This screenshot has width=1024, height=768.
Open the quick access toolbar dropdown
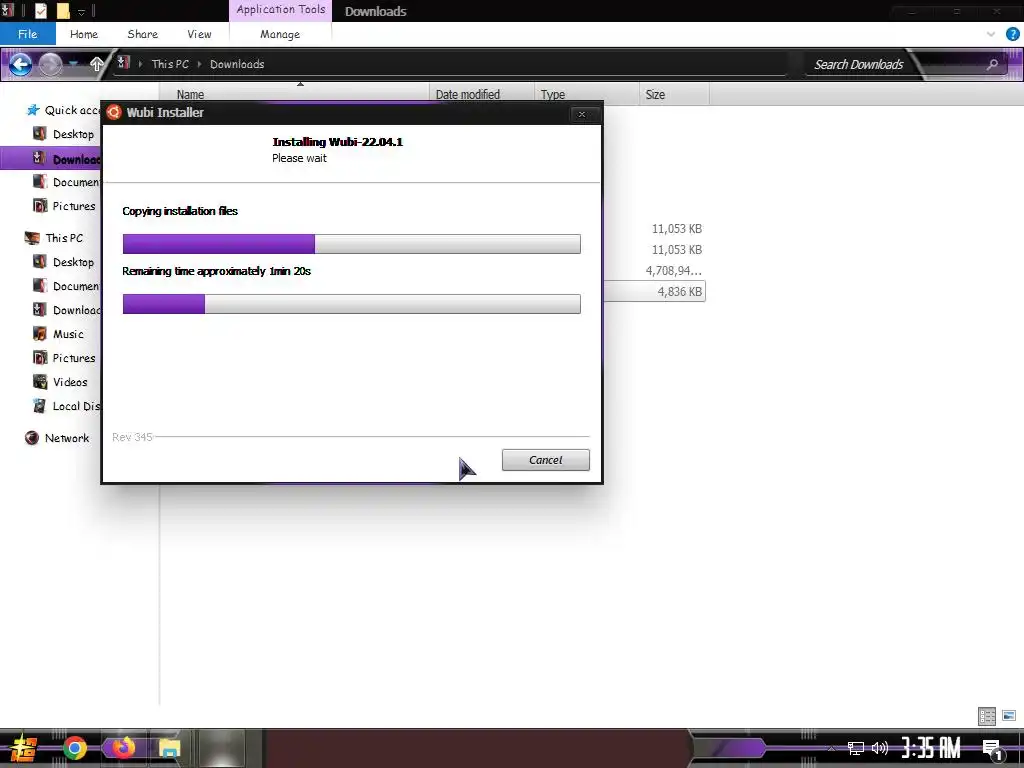tap(82, 11)
